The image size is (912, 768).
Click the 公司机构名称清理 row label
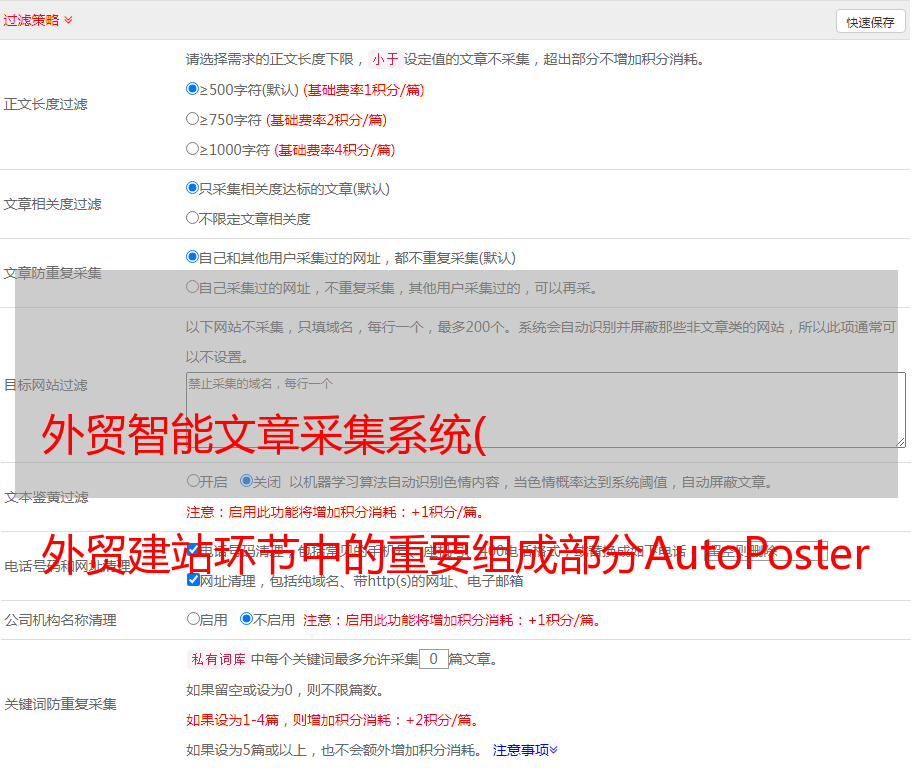point(60,620)
